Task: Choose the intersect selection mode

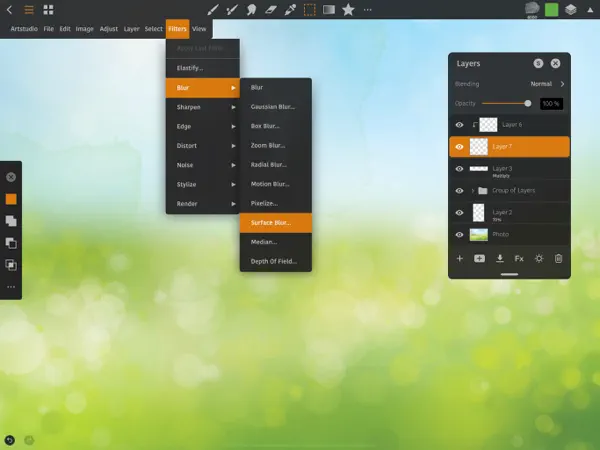Action: pyautogui.click(x=11, y=265)
